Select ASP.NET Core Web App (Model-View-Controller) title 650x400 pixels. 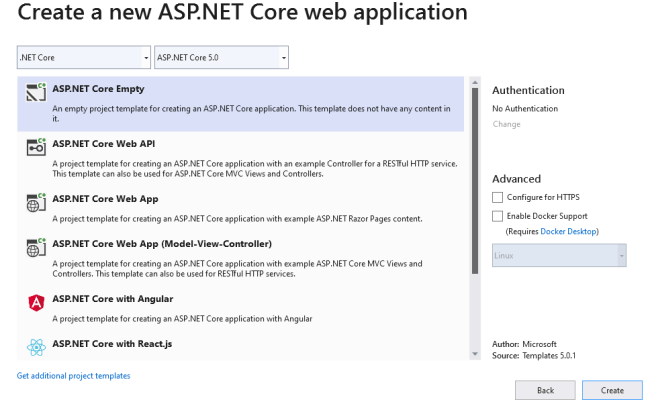point(162,244)
